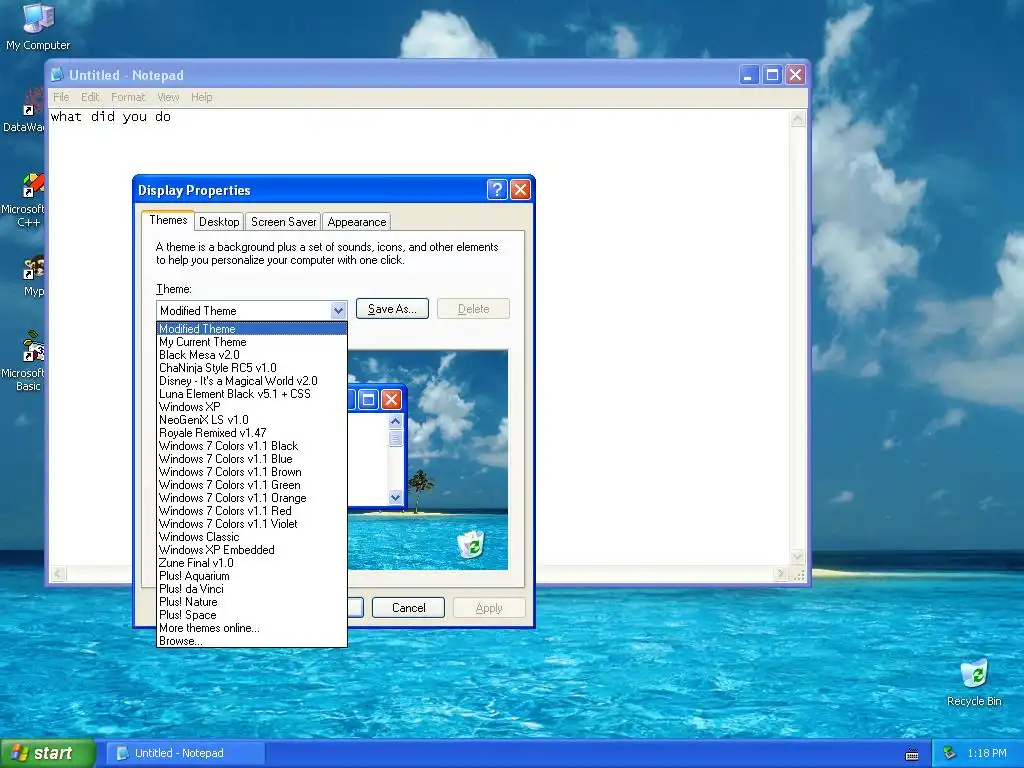Pick Windows 7 Colors v1.1 Blue
1024x768 pixels.
click(x=251, y=459)
